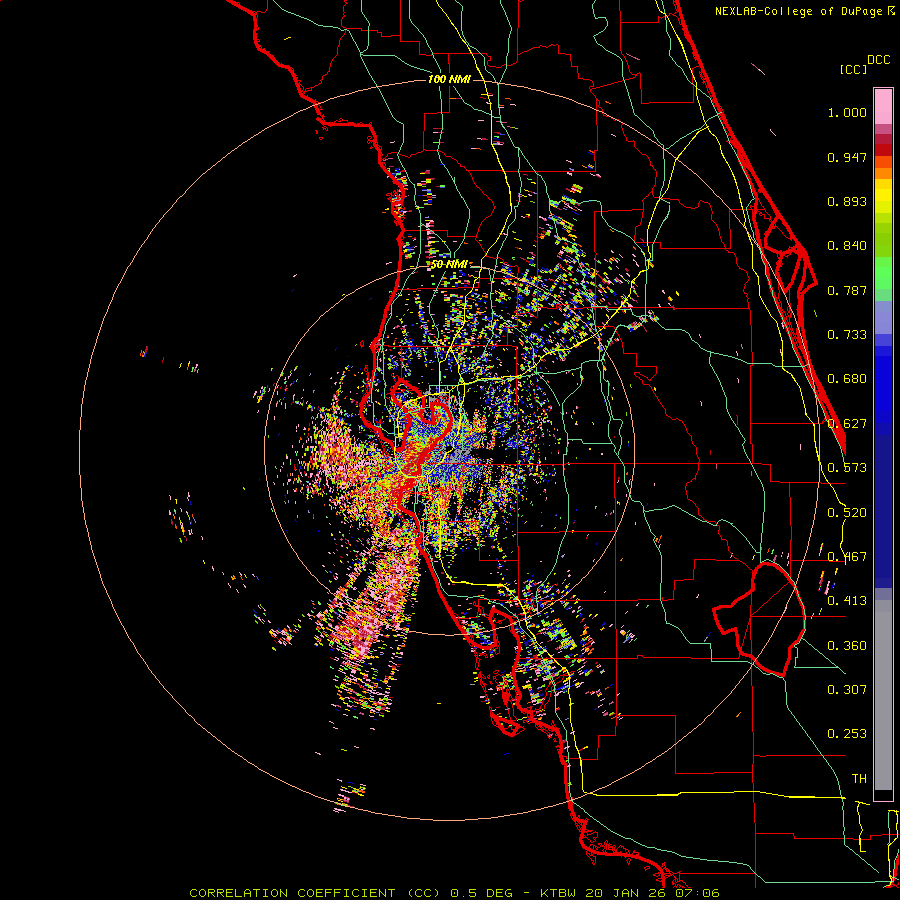
Task: Click the 50 NMI range ring label
Action: pos(449,265)
